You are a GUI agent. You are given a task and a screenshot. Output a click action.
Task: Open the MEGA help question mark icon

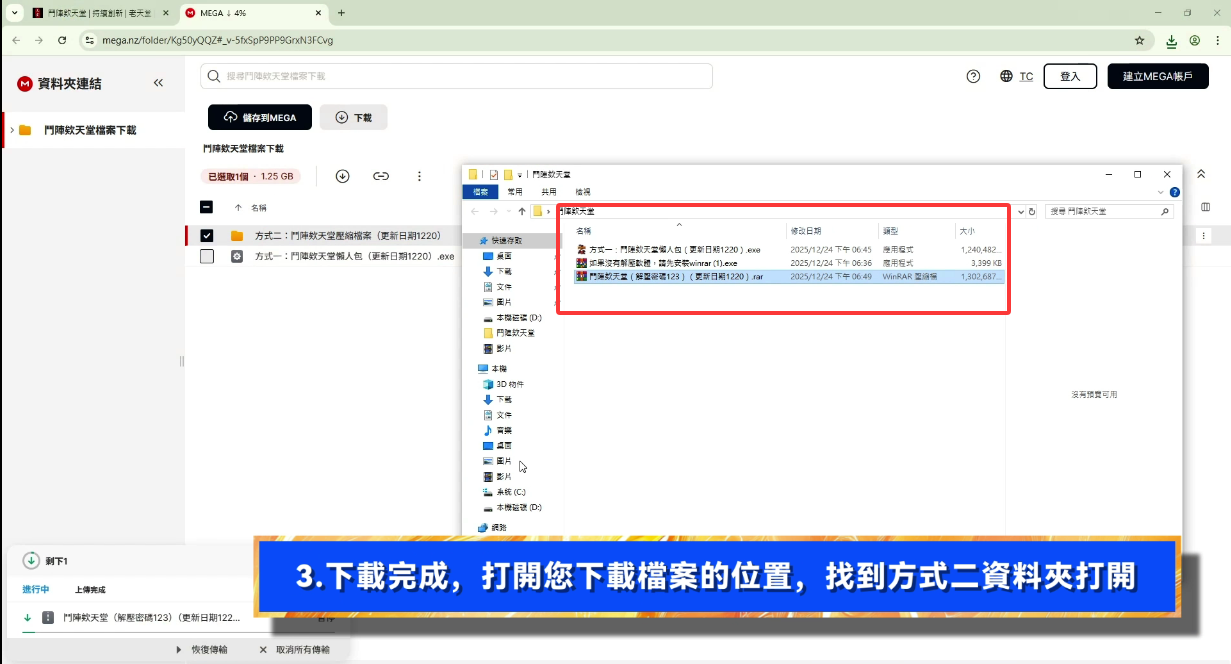[x=973, y=77]
